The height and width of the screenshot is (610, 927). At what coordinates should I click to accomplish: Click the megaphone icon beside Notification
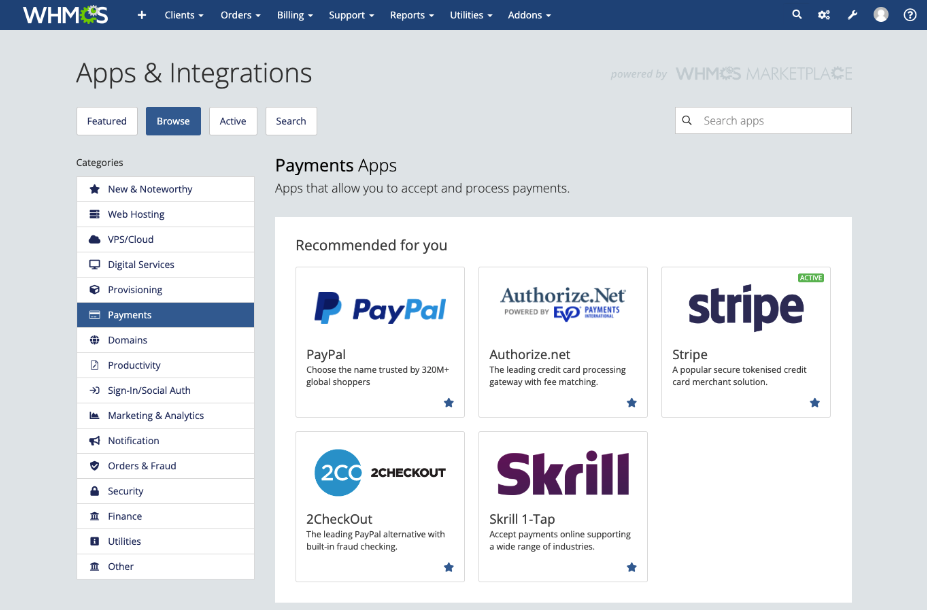94,440
